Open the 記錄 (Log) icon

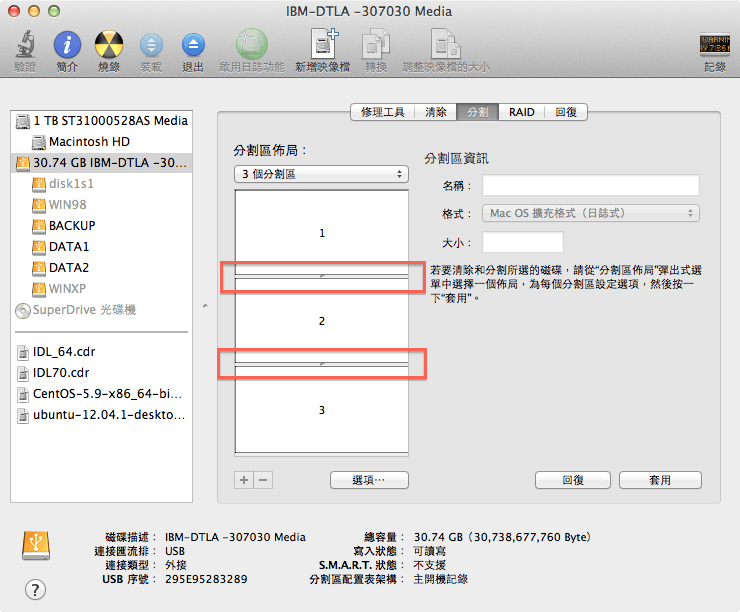[714, 45]
